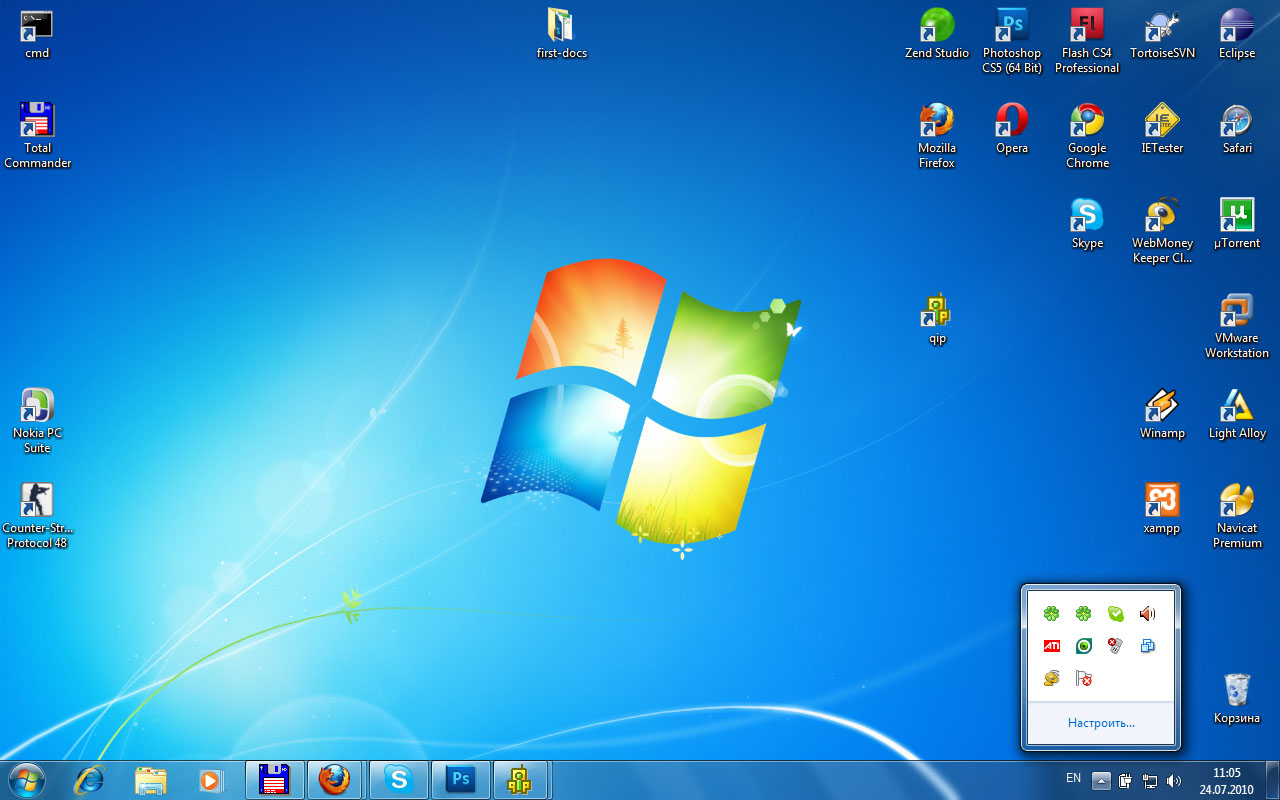This screenshot has height=800, width=1280.
Task: Click the Настроить... link in tray popup
Action: (x=1101, y=722)
